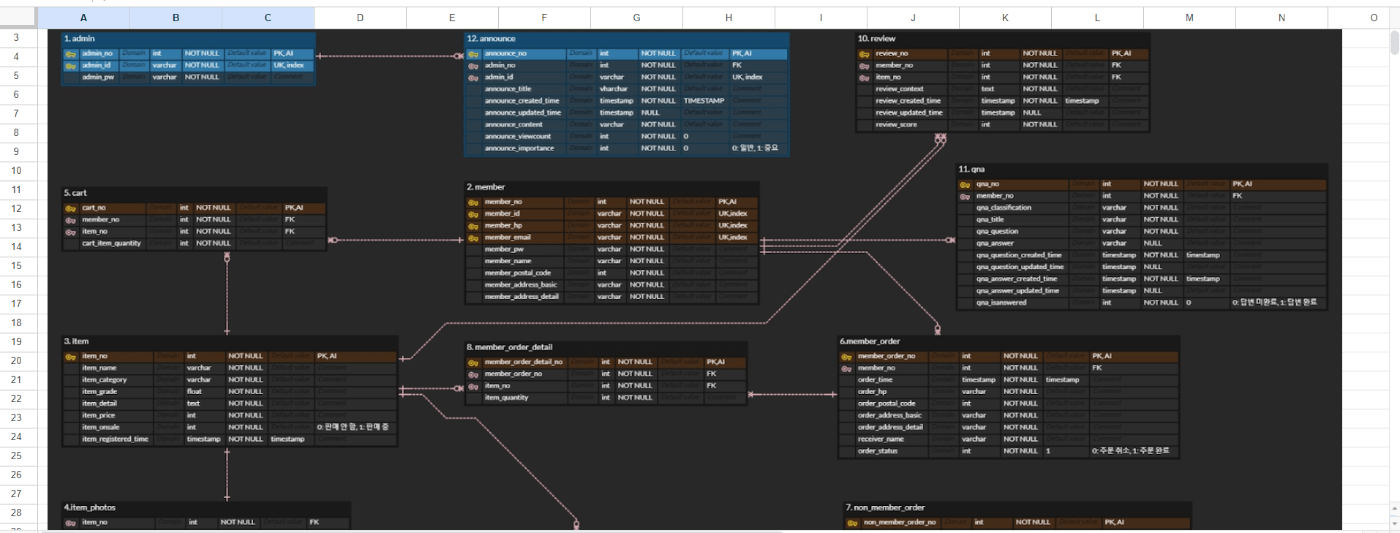
Task: Click the key icon beside review_no
Action: point(864,53)
